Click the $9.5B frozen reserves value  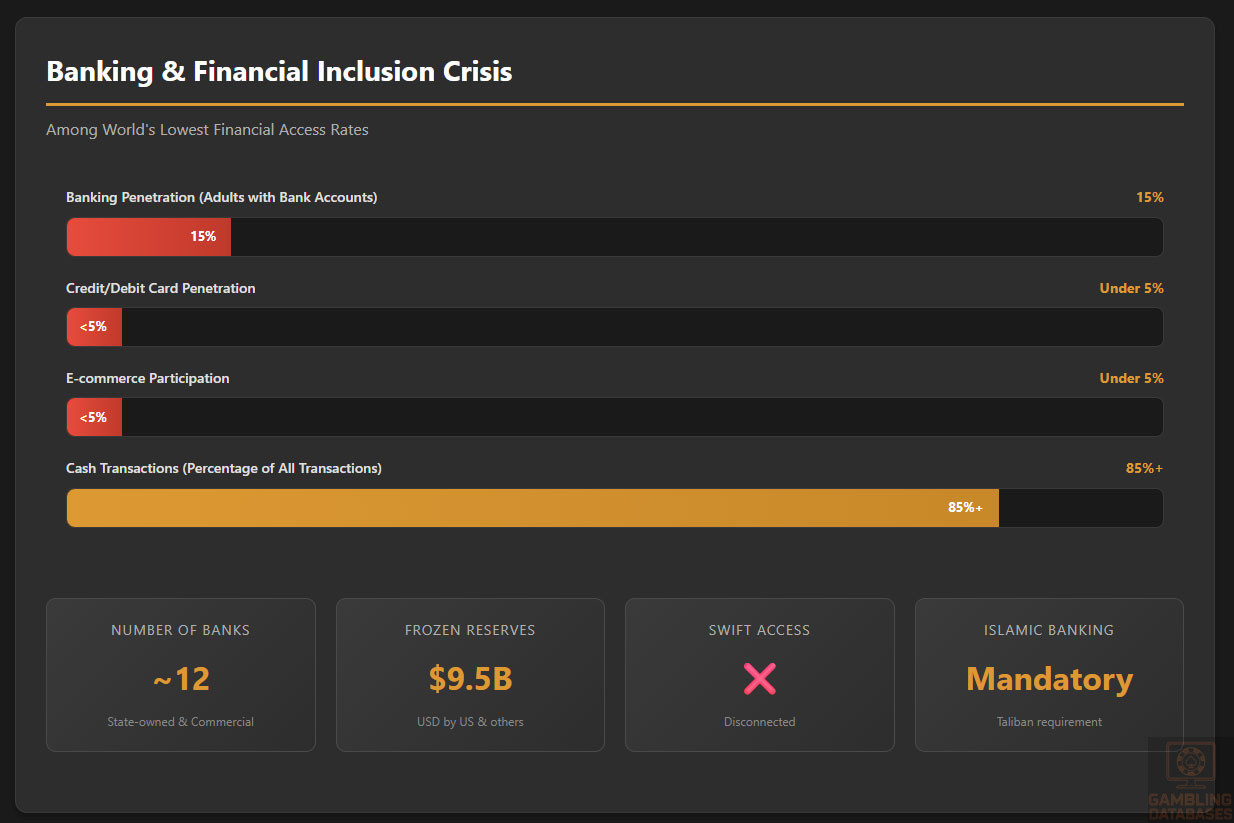point(470,679)
